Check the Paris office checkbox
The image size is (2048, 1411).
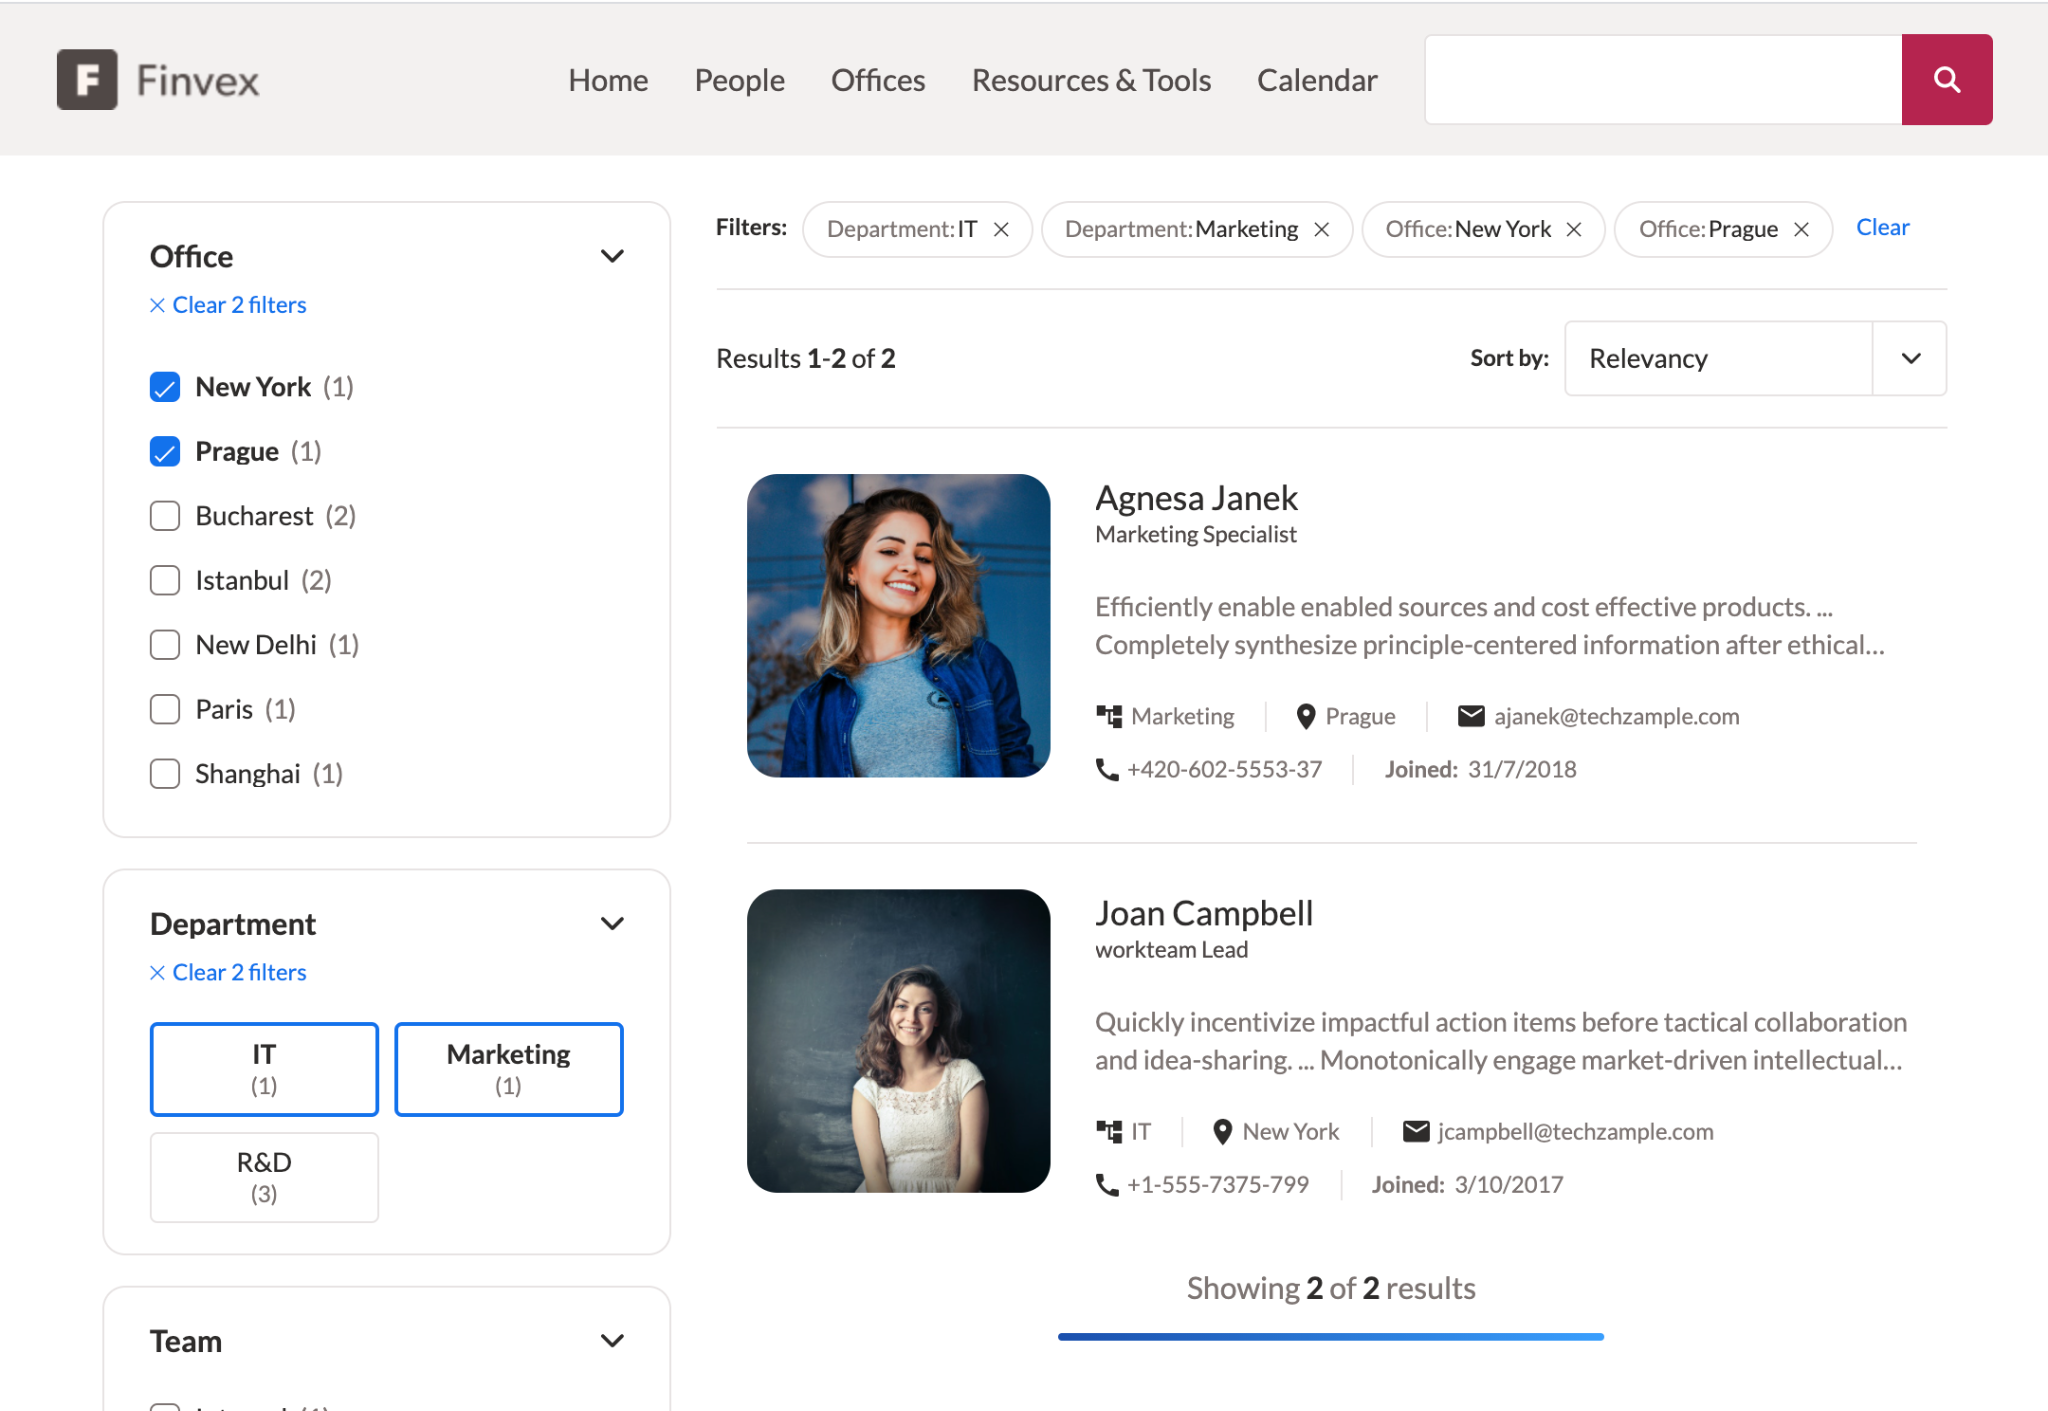click(x=165, y=710)
